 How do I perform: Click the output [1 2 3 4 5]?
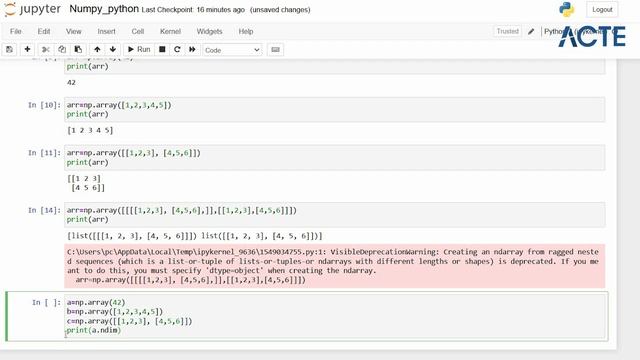tap(90, 131)
